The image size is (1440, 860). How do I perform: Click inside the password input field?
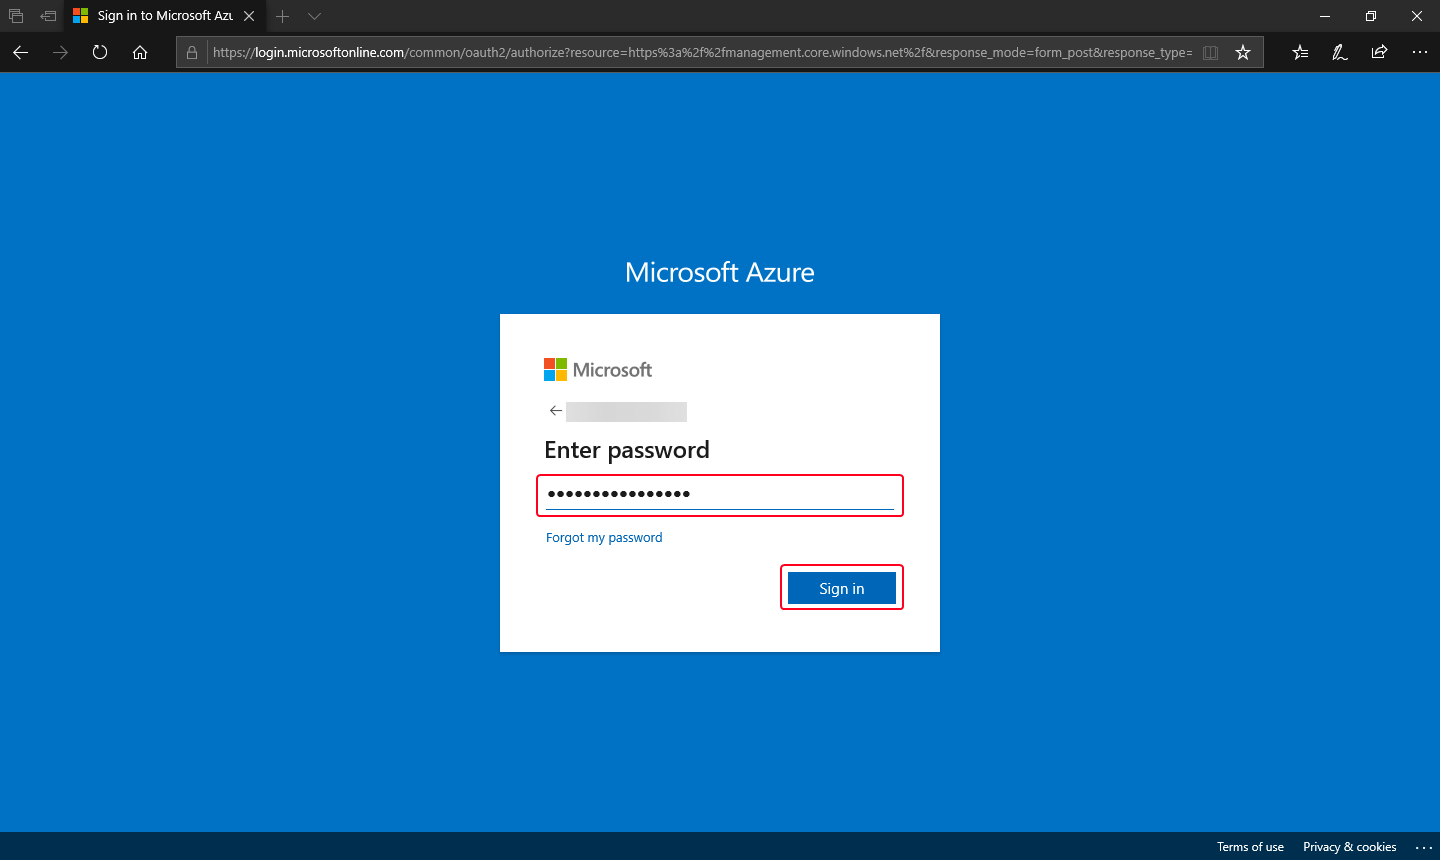[x=719, y=494]
